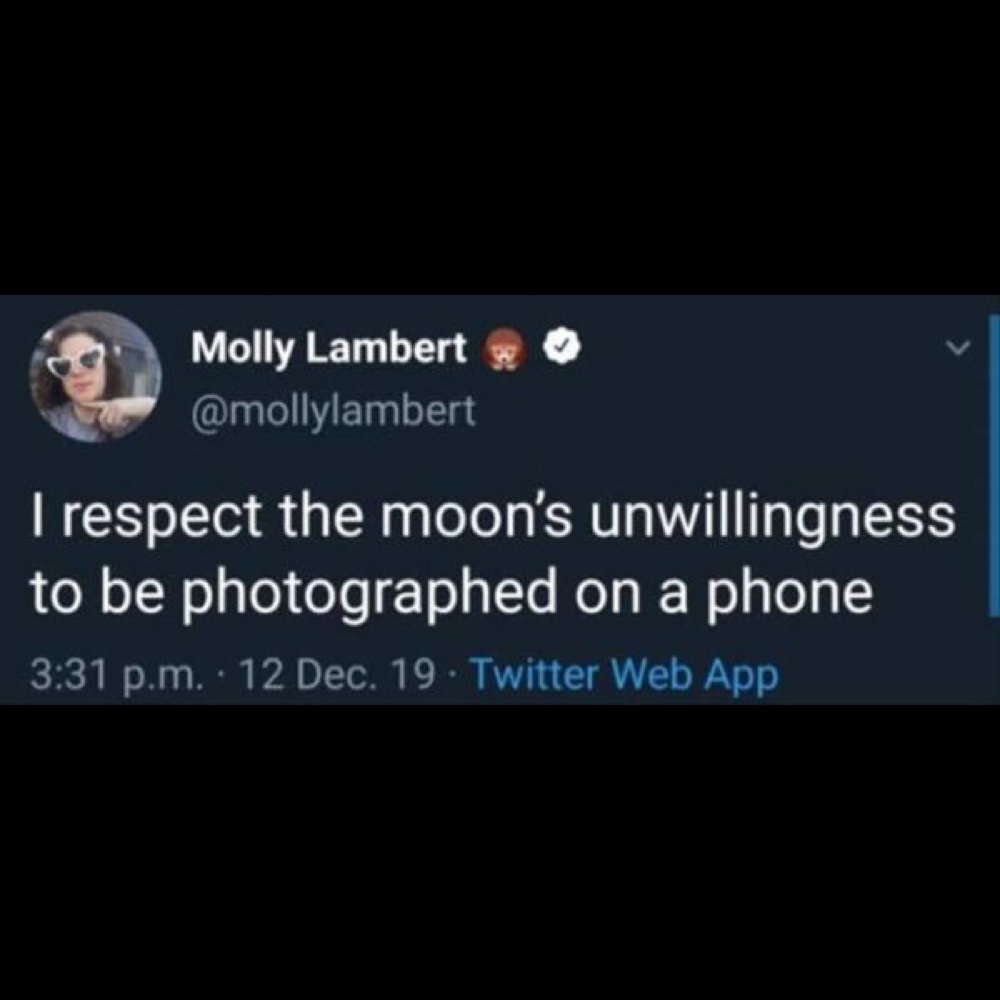Click the word Lambert in display name
The image size is (1000, 1000).
[386, 348]
